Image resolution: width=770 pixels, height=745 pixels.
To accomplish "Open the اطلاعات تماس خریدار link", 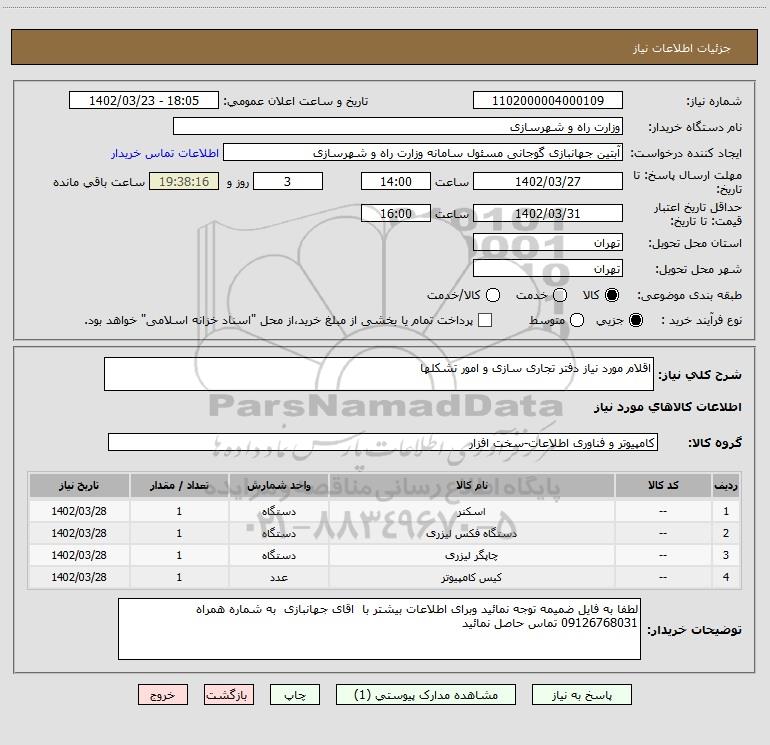I will coord(165,153).
